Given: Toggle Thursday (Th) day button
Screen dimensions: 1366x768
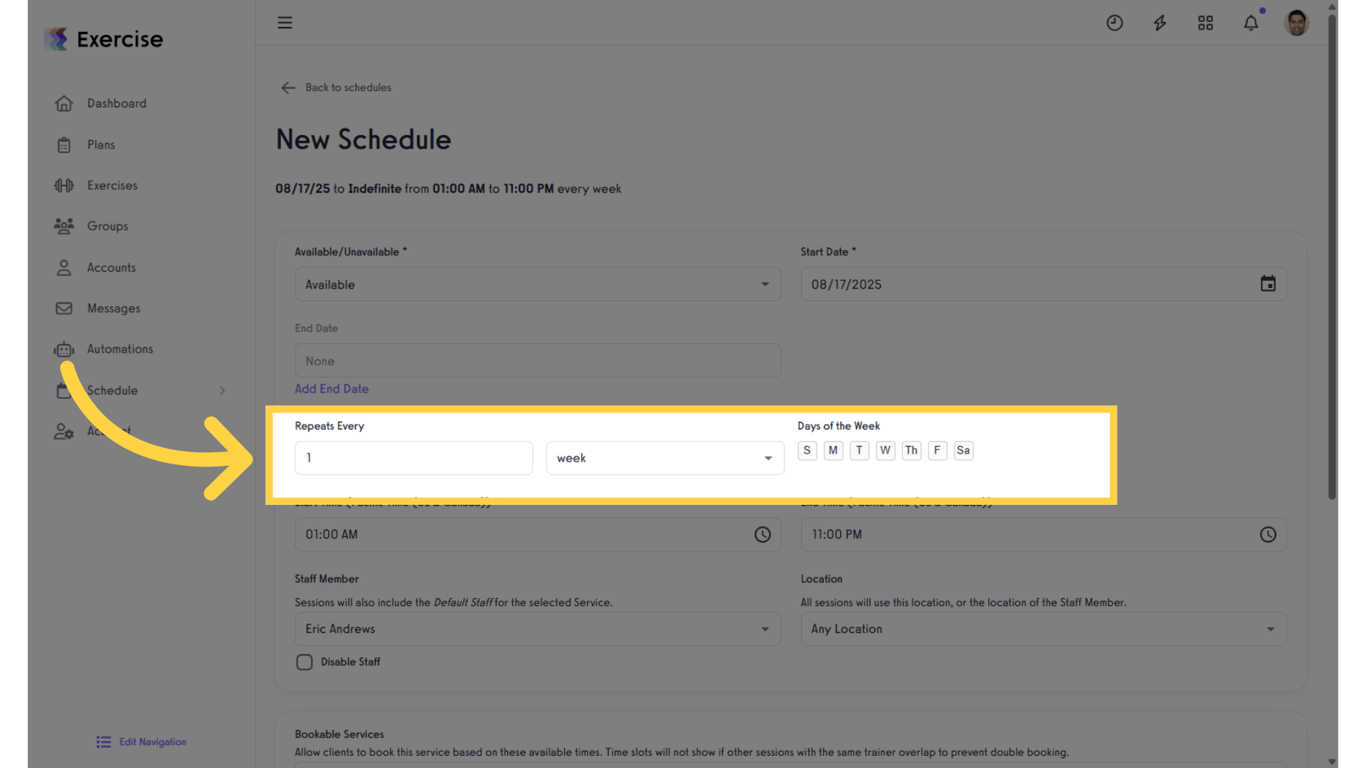Looking at the screenshot, I should (911, 450).
